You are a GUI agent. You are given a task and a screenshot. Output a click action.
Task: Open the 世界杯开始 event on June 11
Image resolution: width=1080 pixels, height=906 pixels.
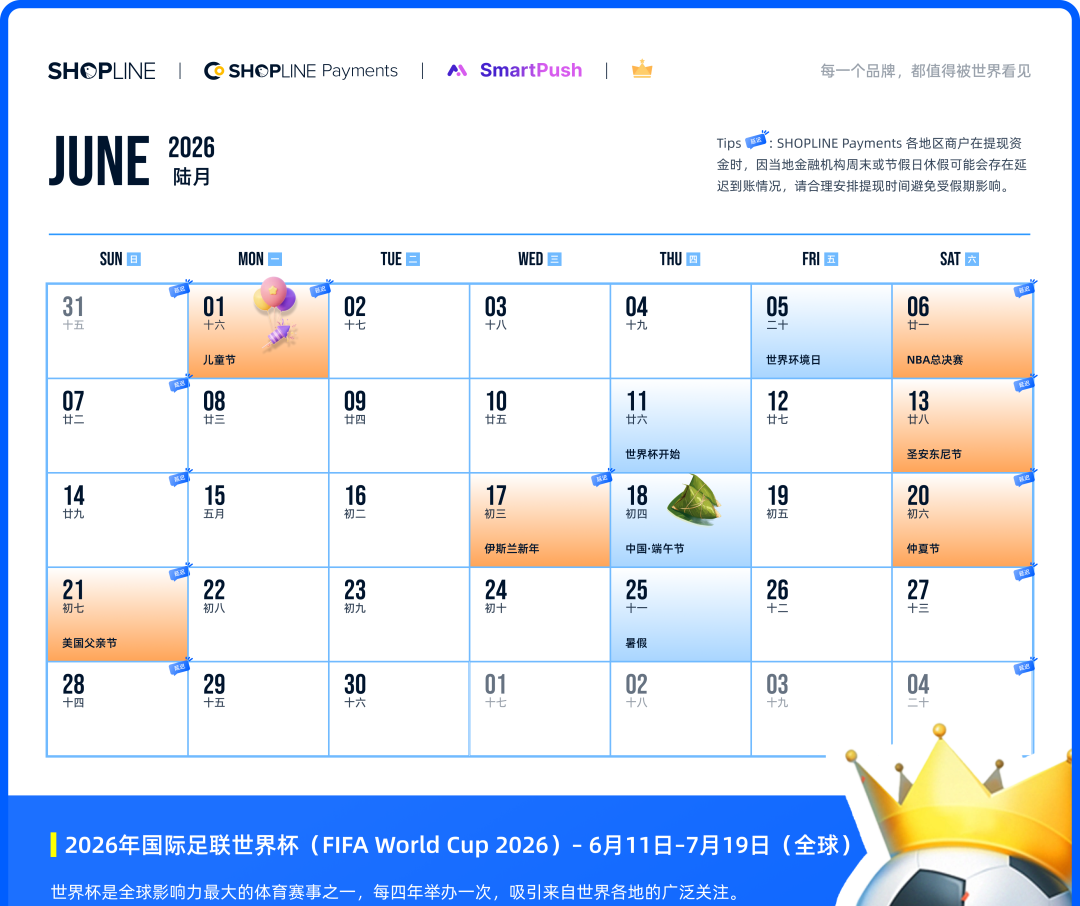pyautogui.click(x=652, y=454)
